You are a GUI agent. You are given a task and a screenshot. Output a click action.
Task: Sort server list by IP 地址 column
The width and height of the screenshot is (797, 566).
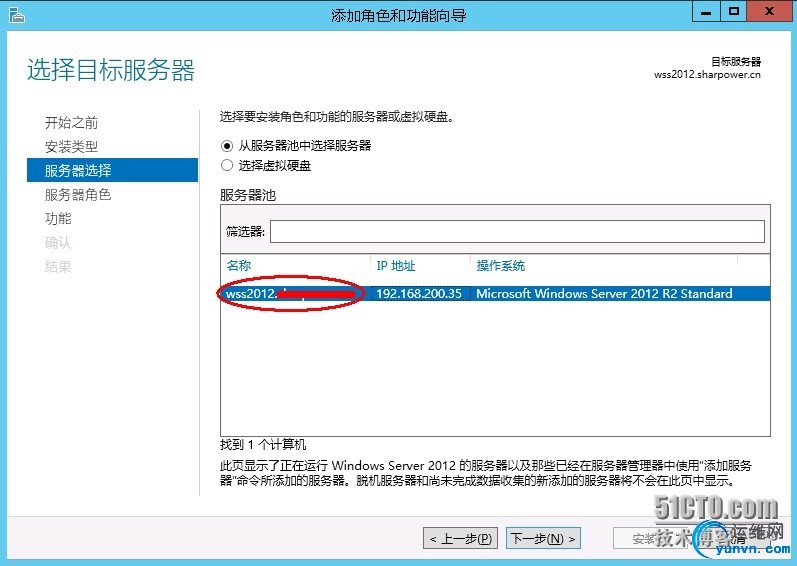[x=395, y=266]
